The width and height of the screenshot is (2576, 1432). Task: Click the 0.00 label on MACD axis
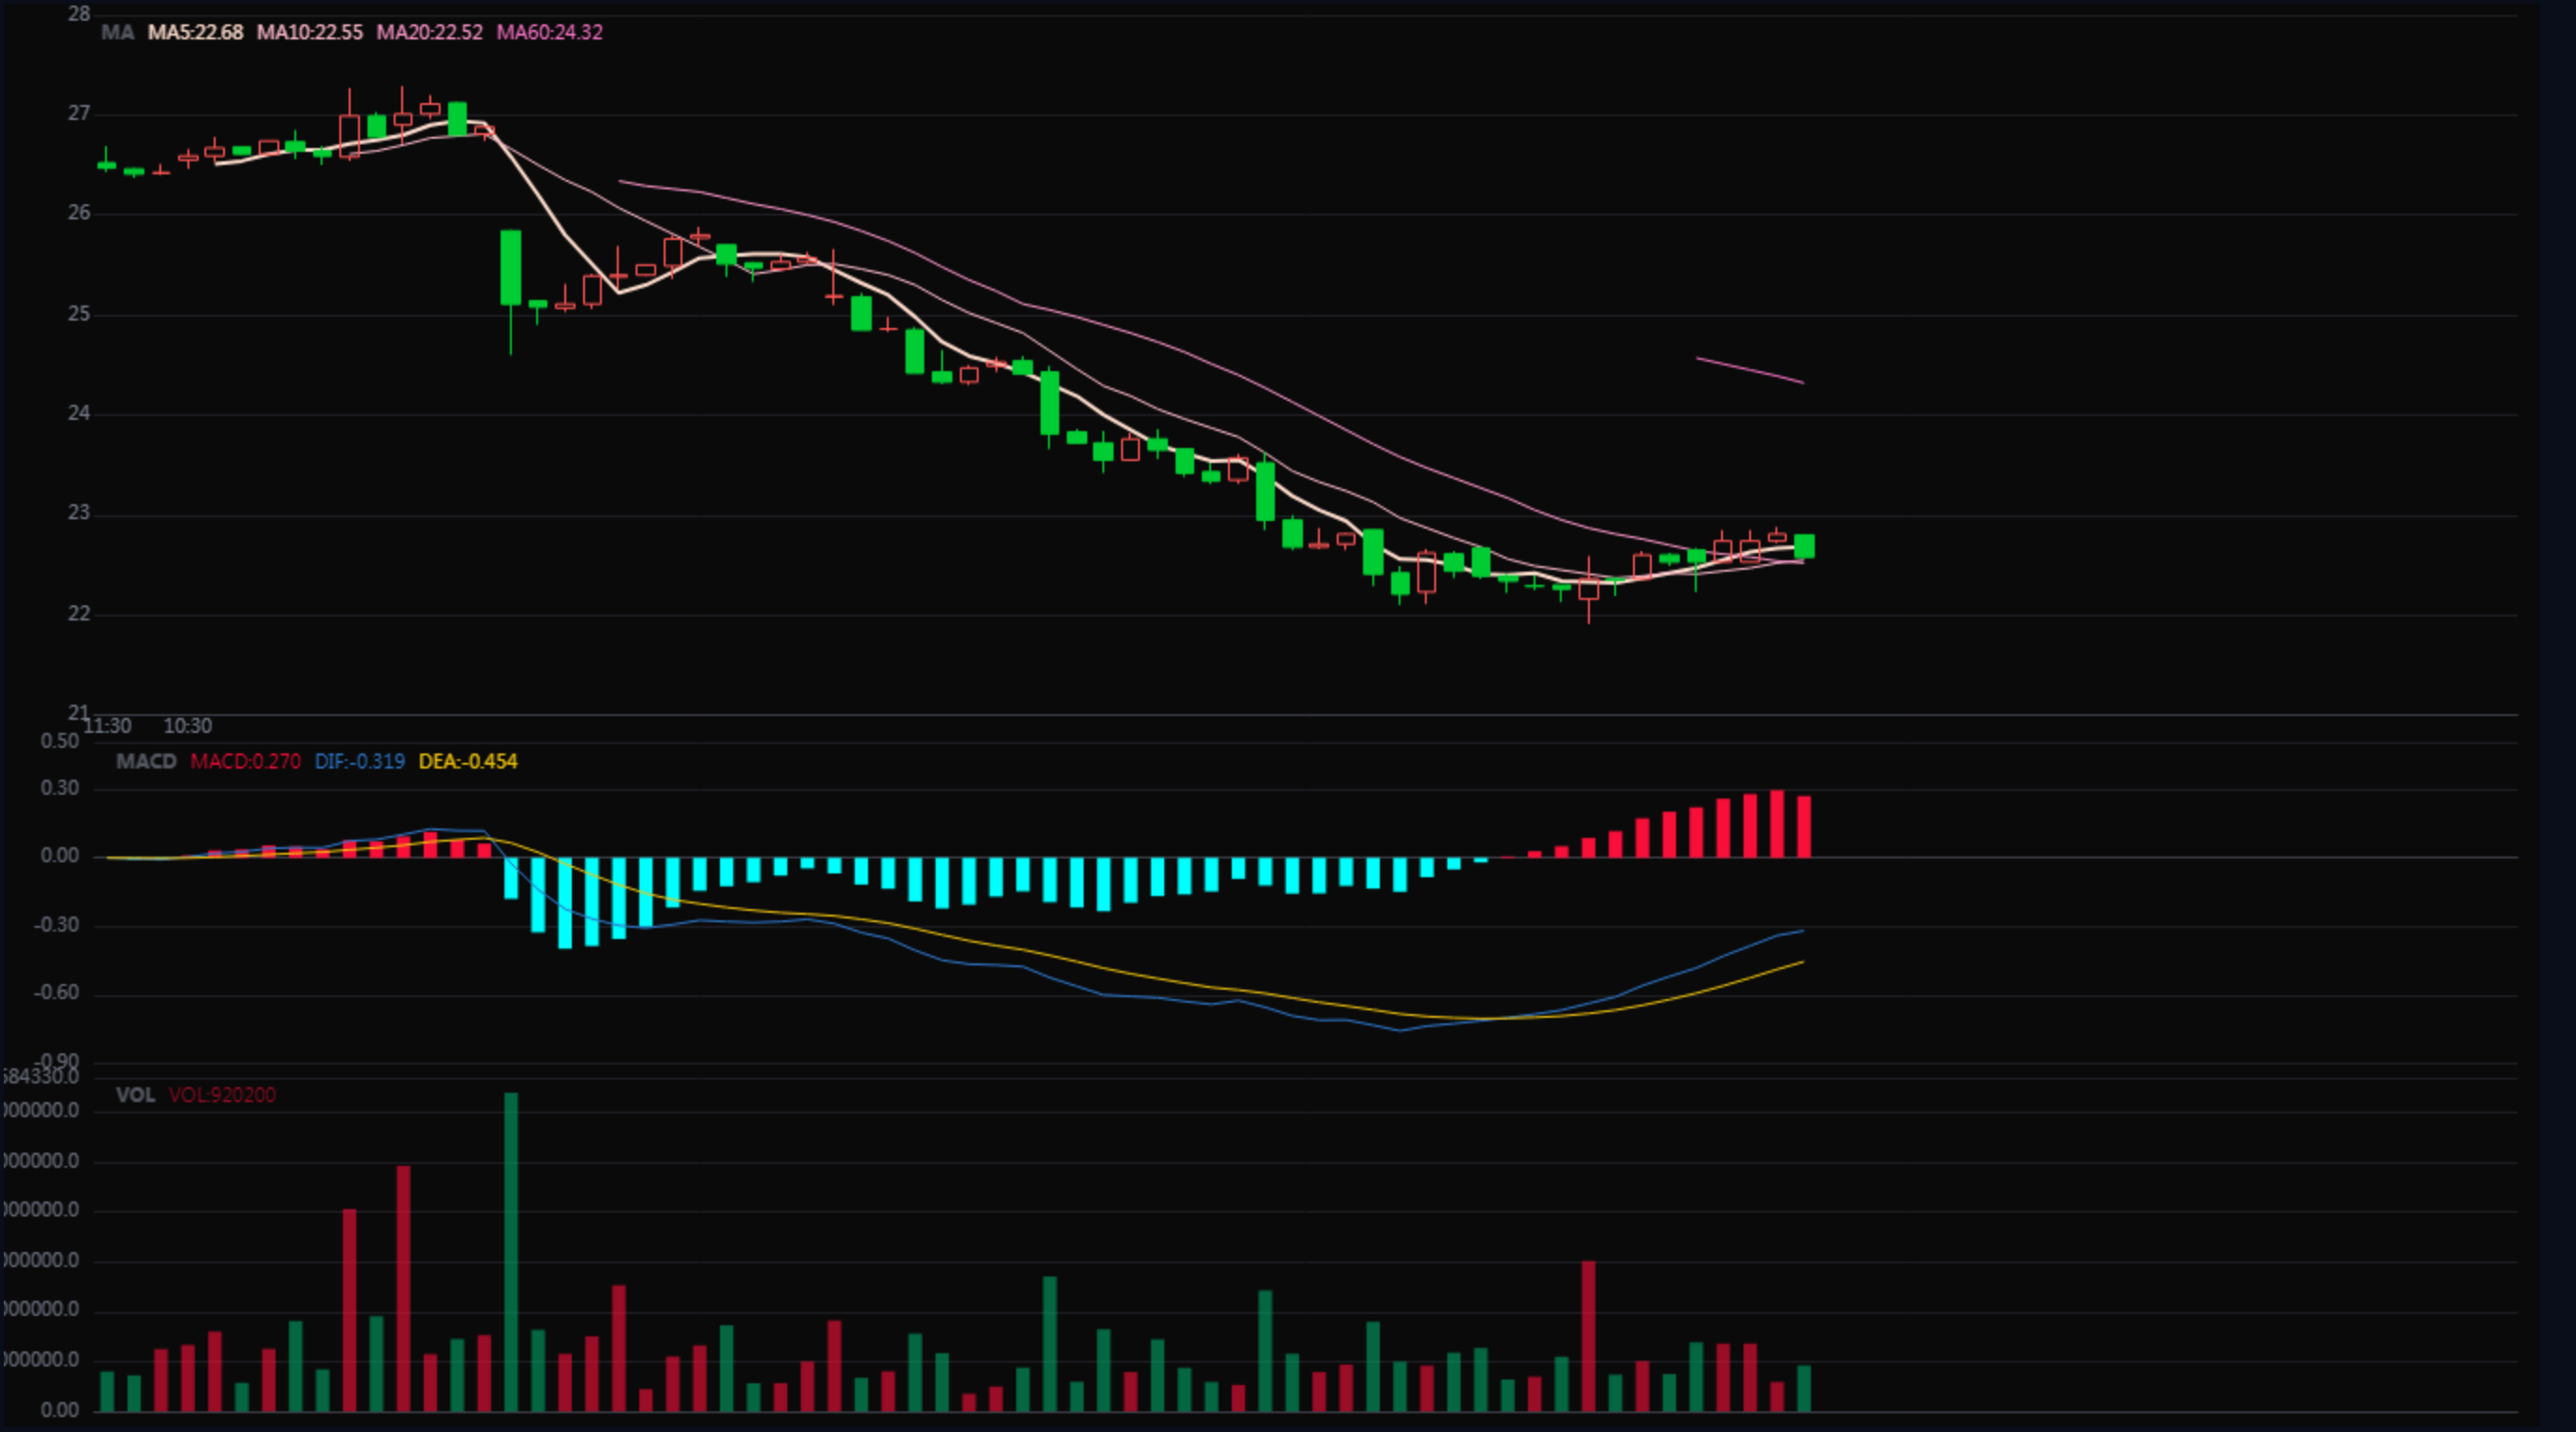pyautogui.click(x=60, y=856)
